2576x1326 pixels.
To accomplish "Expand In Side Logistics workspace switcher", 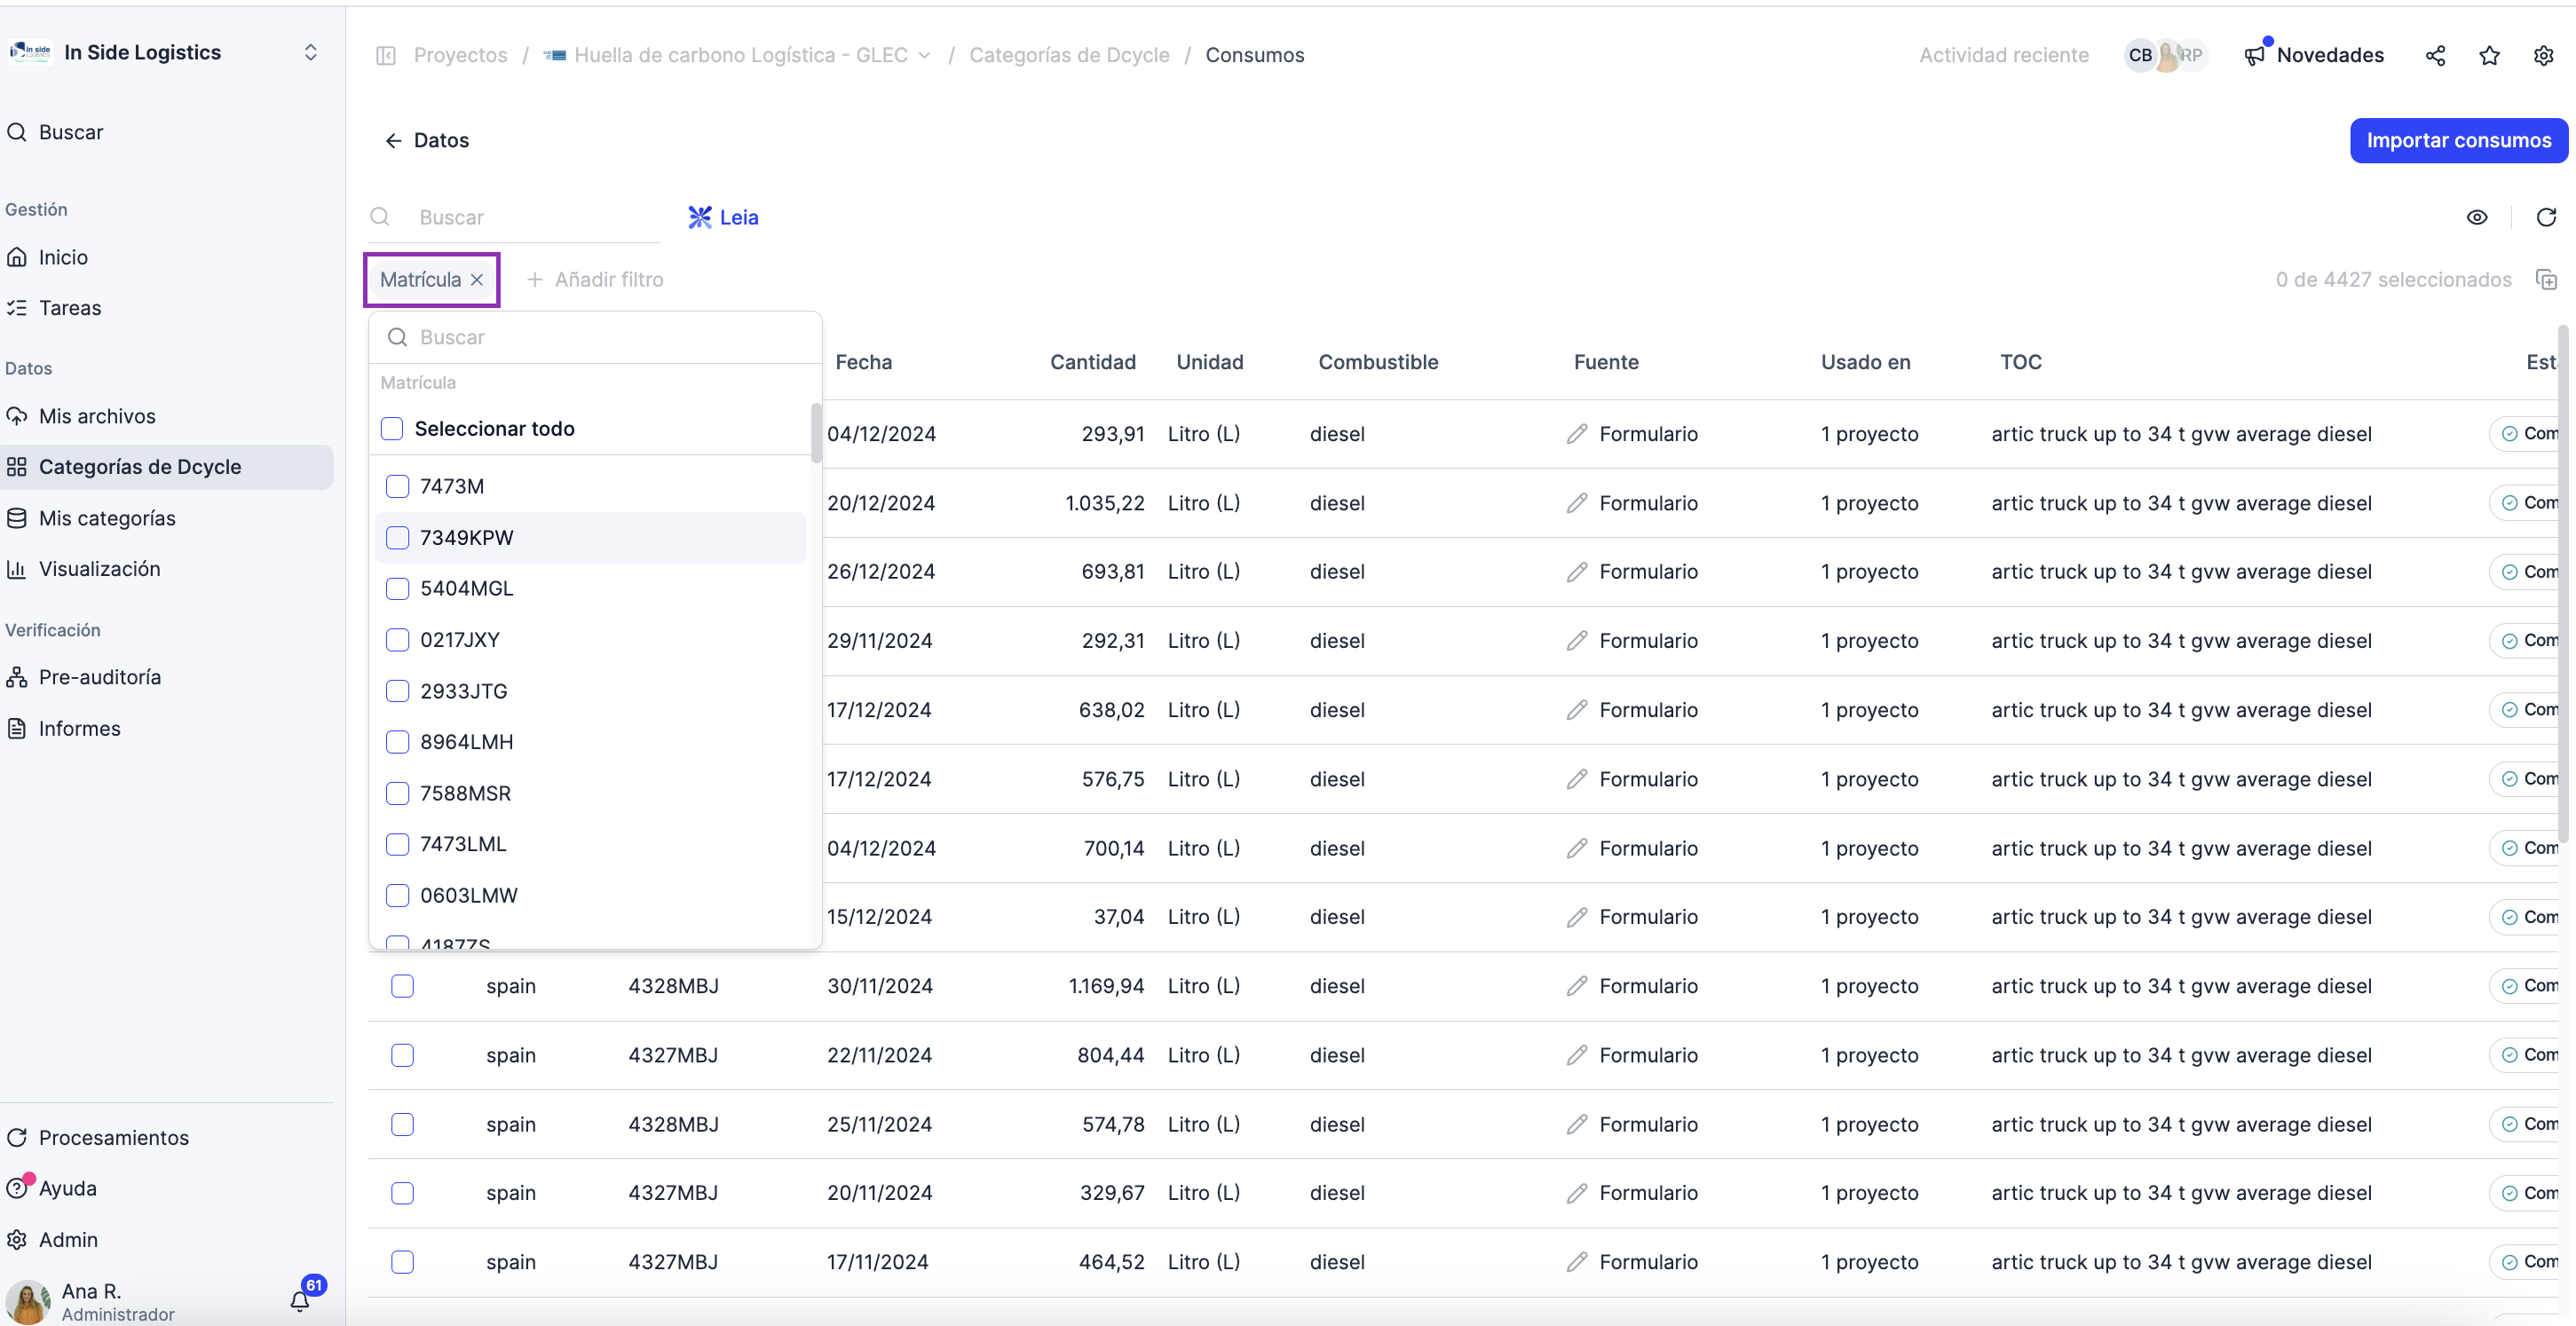I will pyautogui.click(x=310, y=52).
